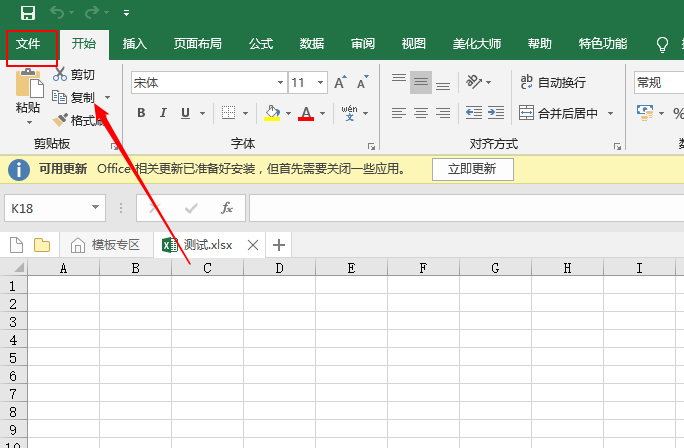
Task: Open the 剪贴板 dialog launcher
Action: click(x=114, y=147)
